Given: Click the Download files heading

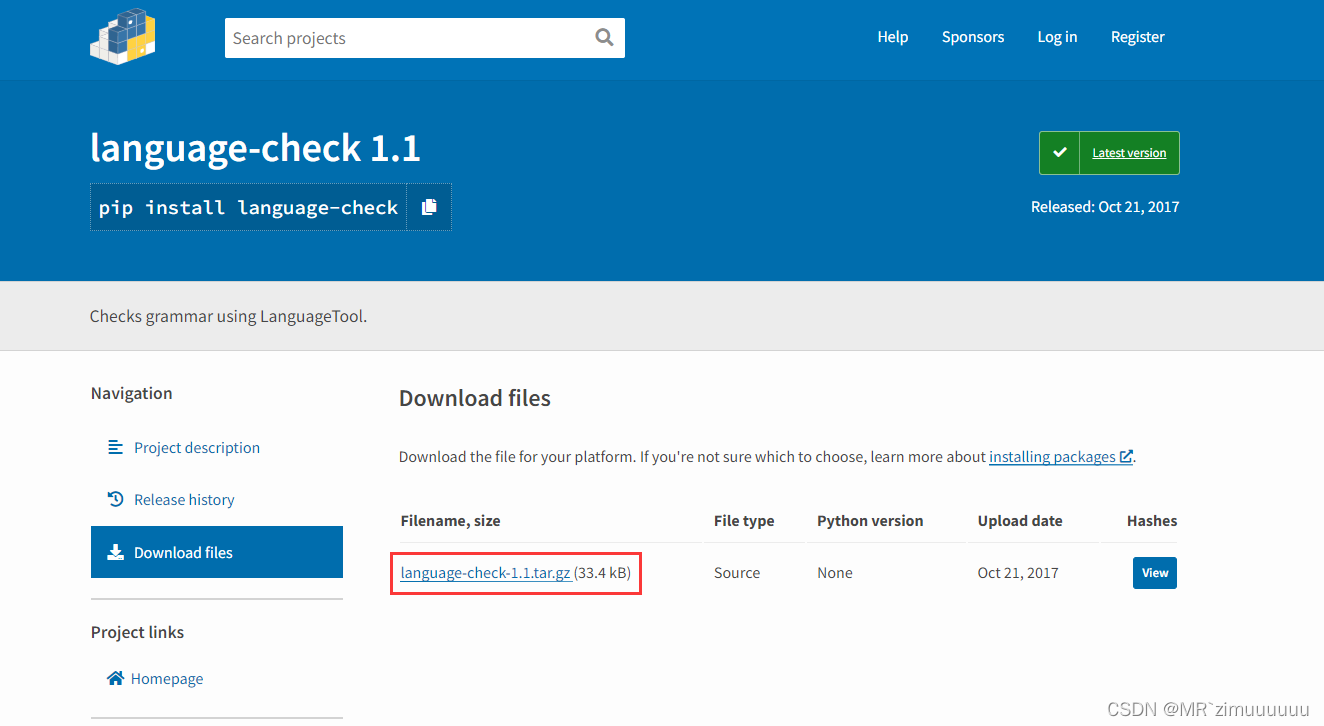Looking at the screenshot, I should [x=475, y=398].
